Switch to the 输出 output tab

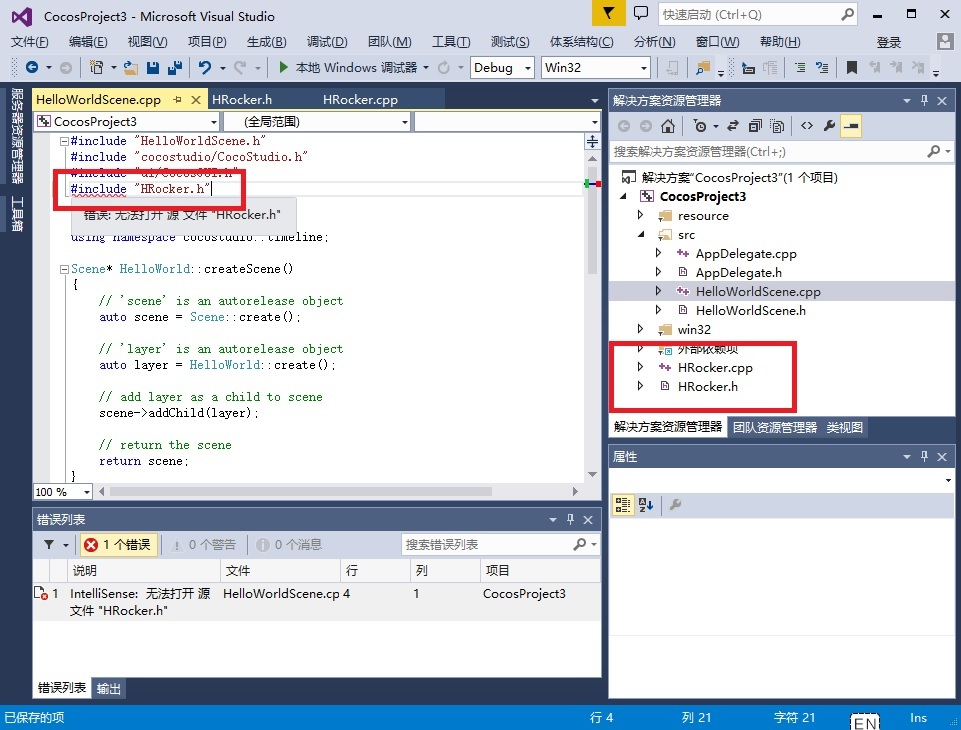point(108,688)
